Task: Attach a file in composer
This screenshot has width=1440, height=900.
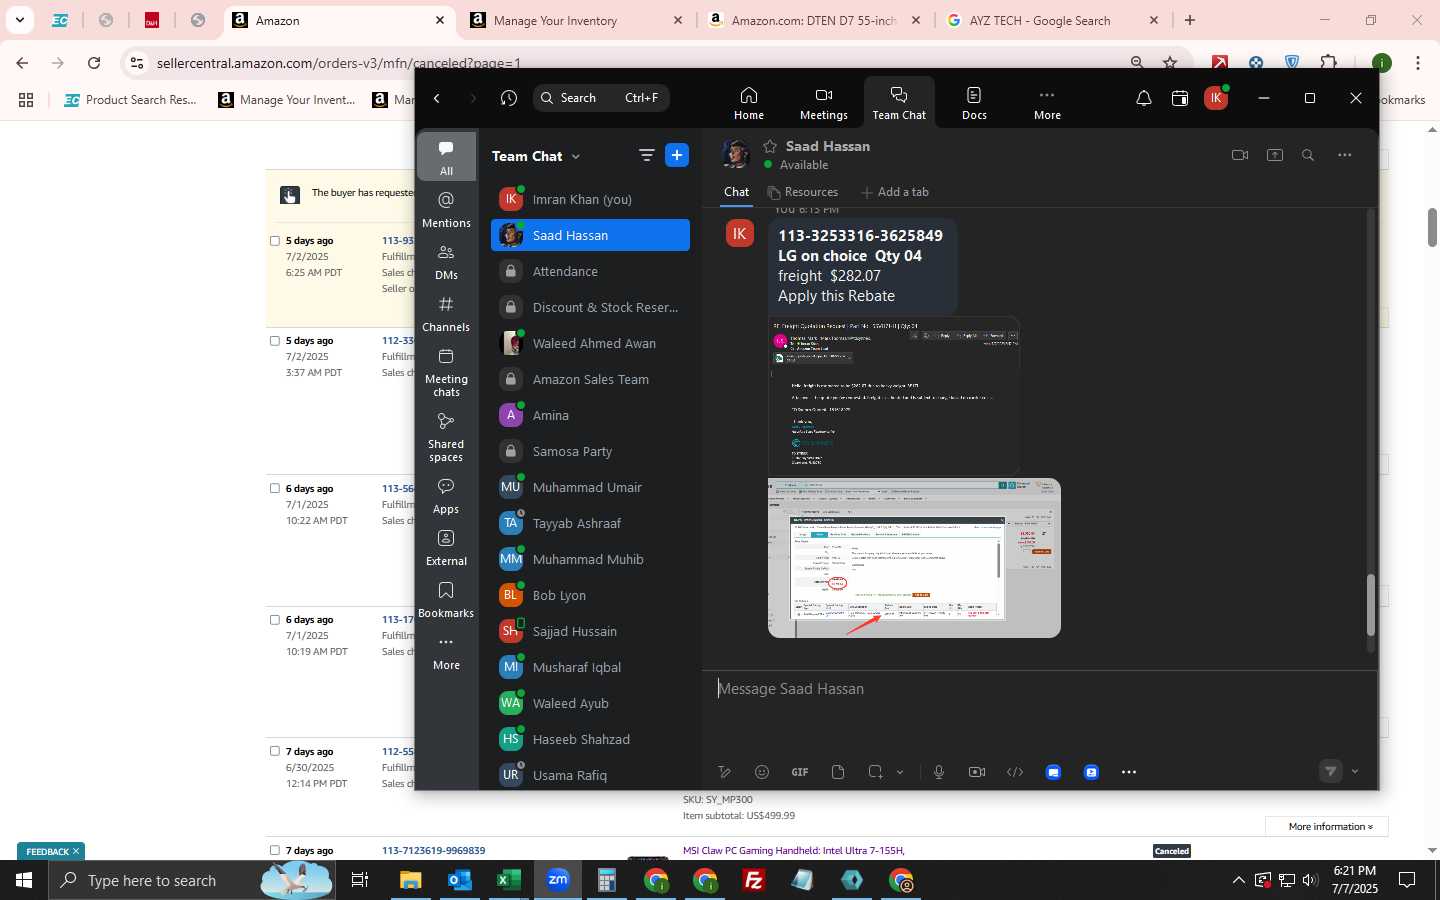Action: 838,772
